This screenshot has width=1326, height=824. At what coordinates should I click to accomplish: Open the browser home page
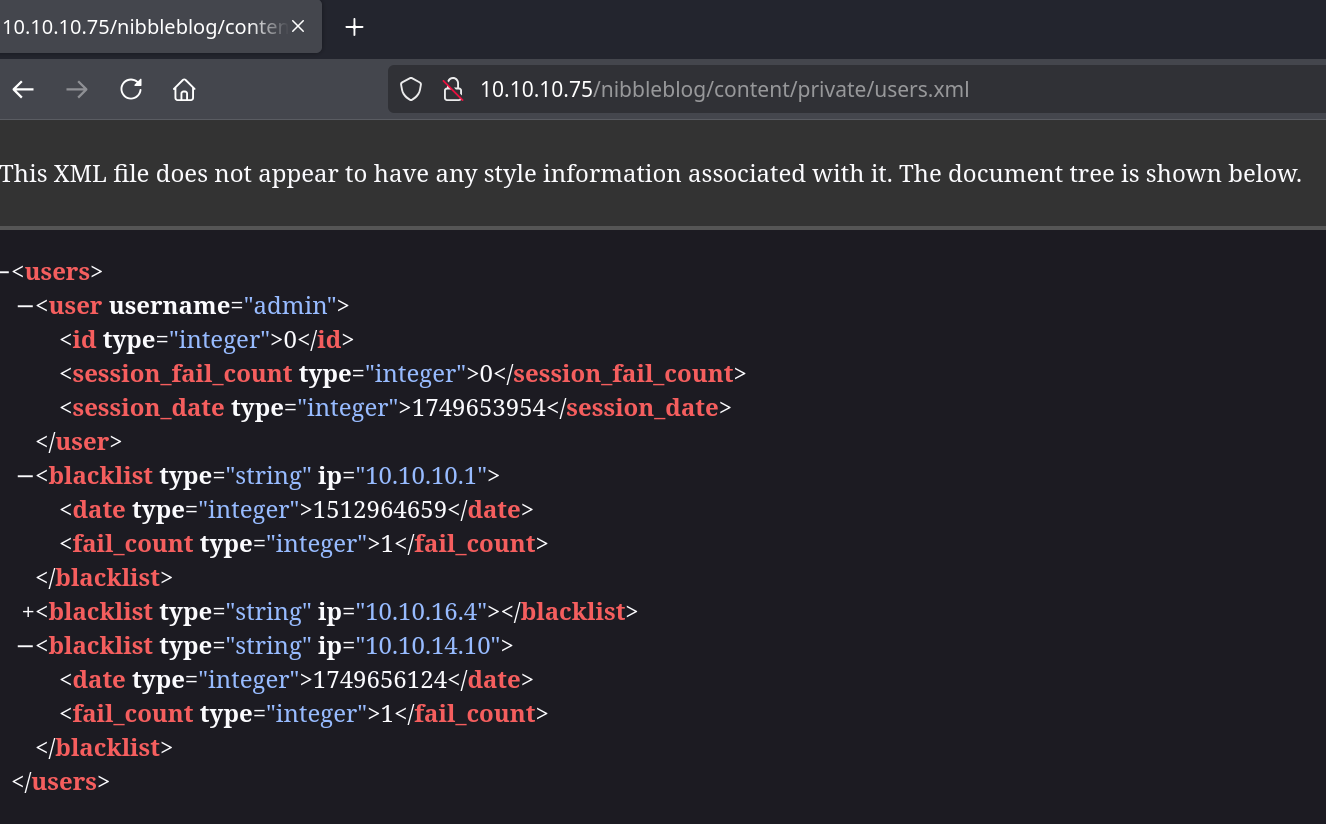tap(184, 90)
